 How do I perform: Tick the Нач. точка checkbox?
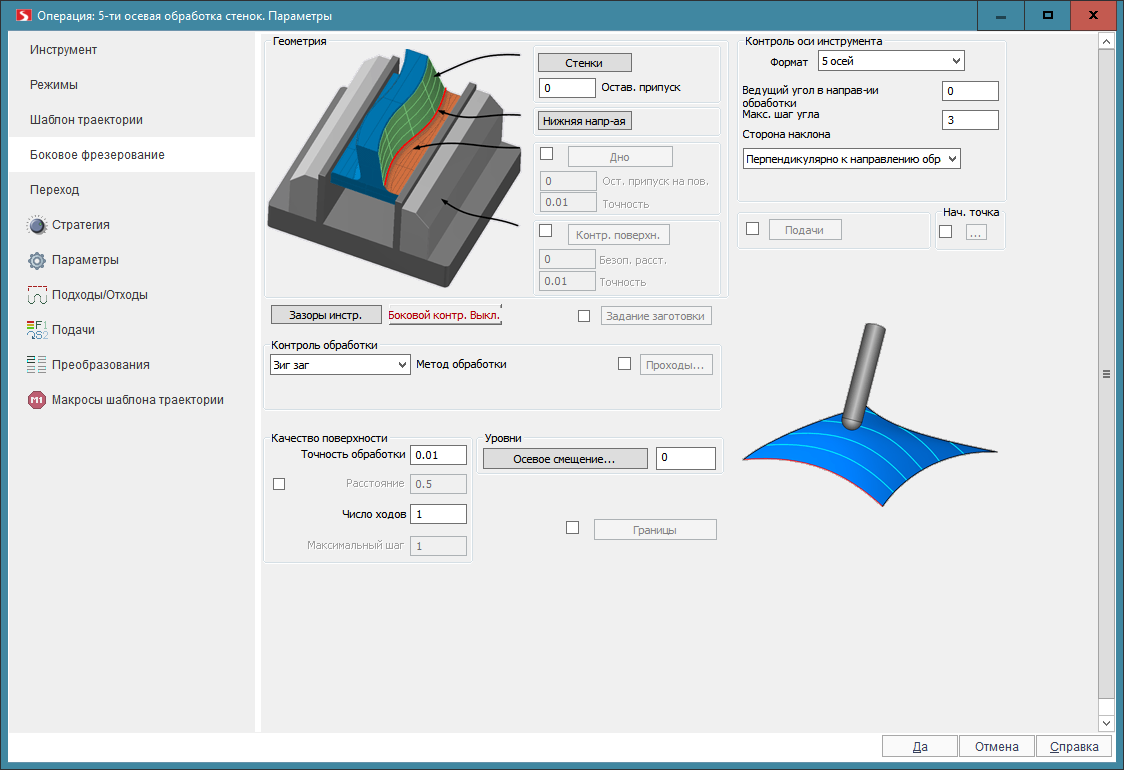point(946,232)
